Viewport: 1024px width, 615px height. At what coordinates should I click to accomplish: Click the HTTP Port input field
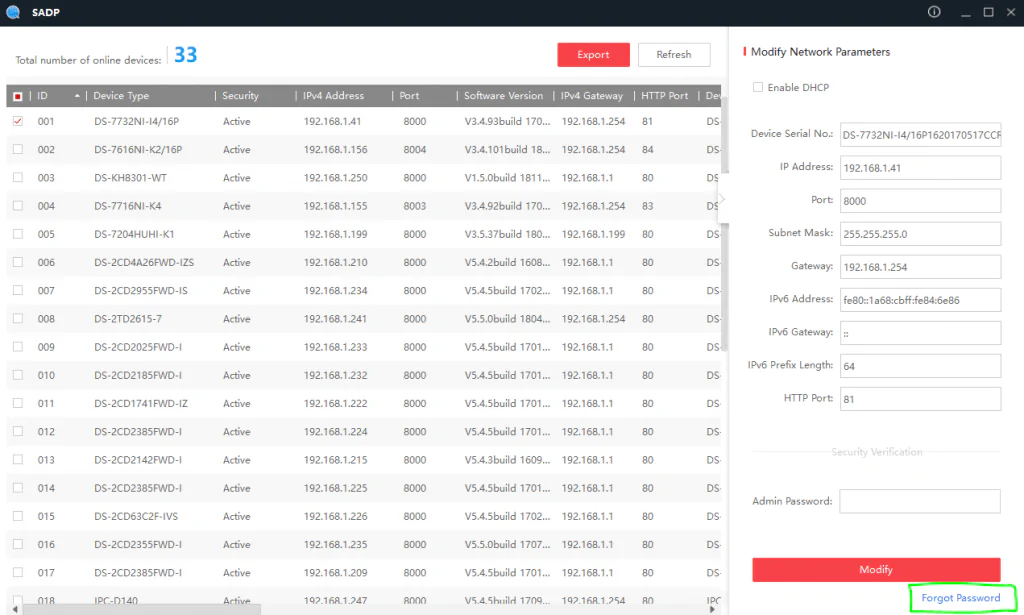pos(920,399)
